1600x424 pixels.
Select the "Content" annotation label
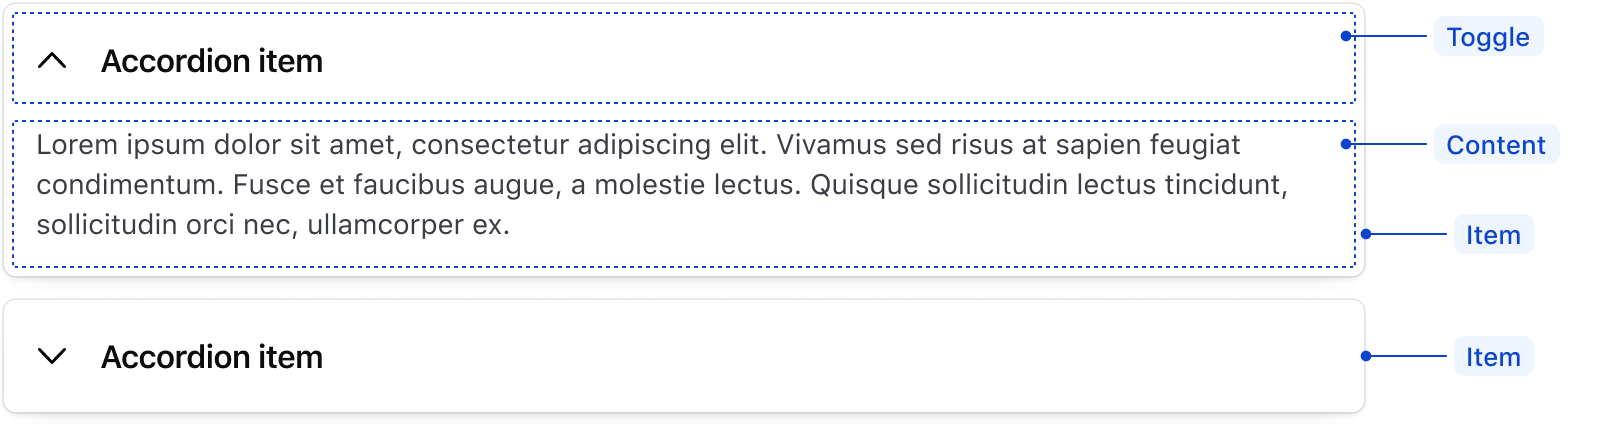pos(1496,145)
